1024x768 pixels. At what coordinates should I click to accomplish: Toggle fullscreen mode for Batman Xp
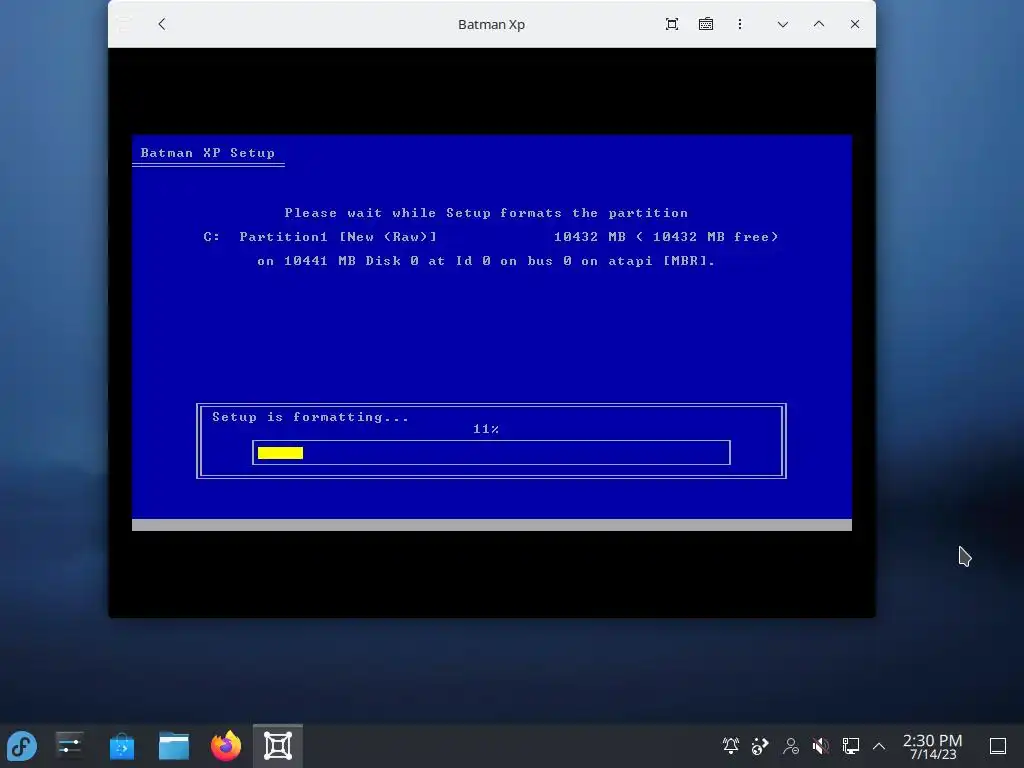pos(671,24)
